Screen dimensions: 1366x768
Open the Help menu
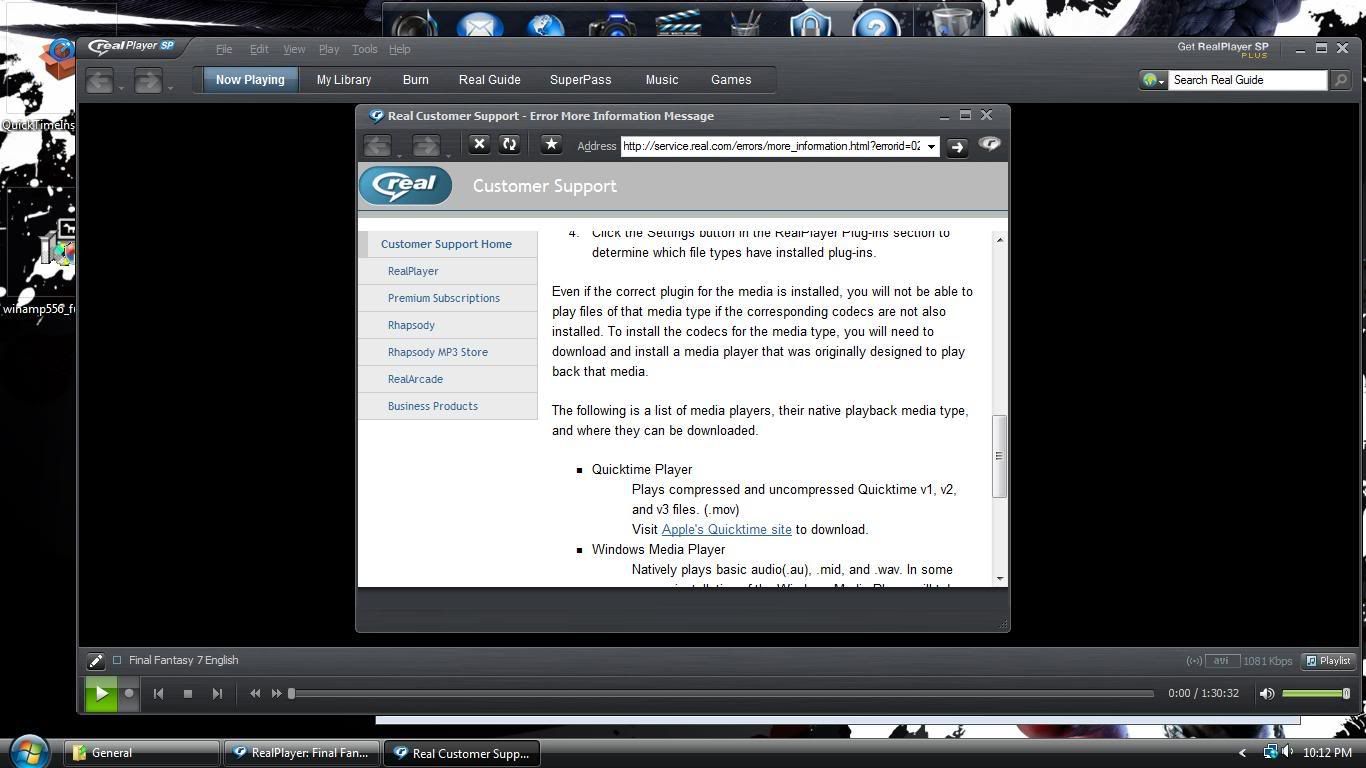click(x=399, y=49)
